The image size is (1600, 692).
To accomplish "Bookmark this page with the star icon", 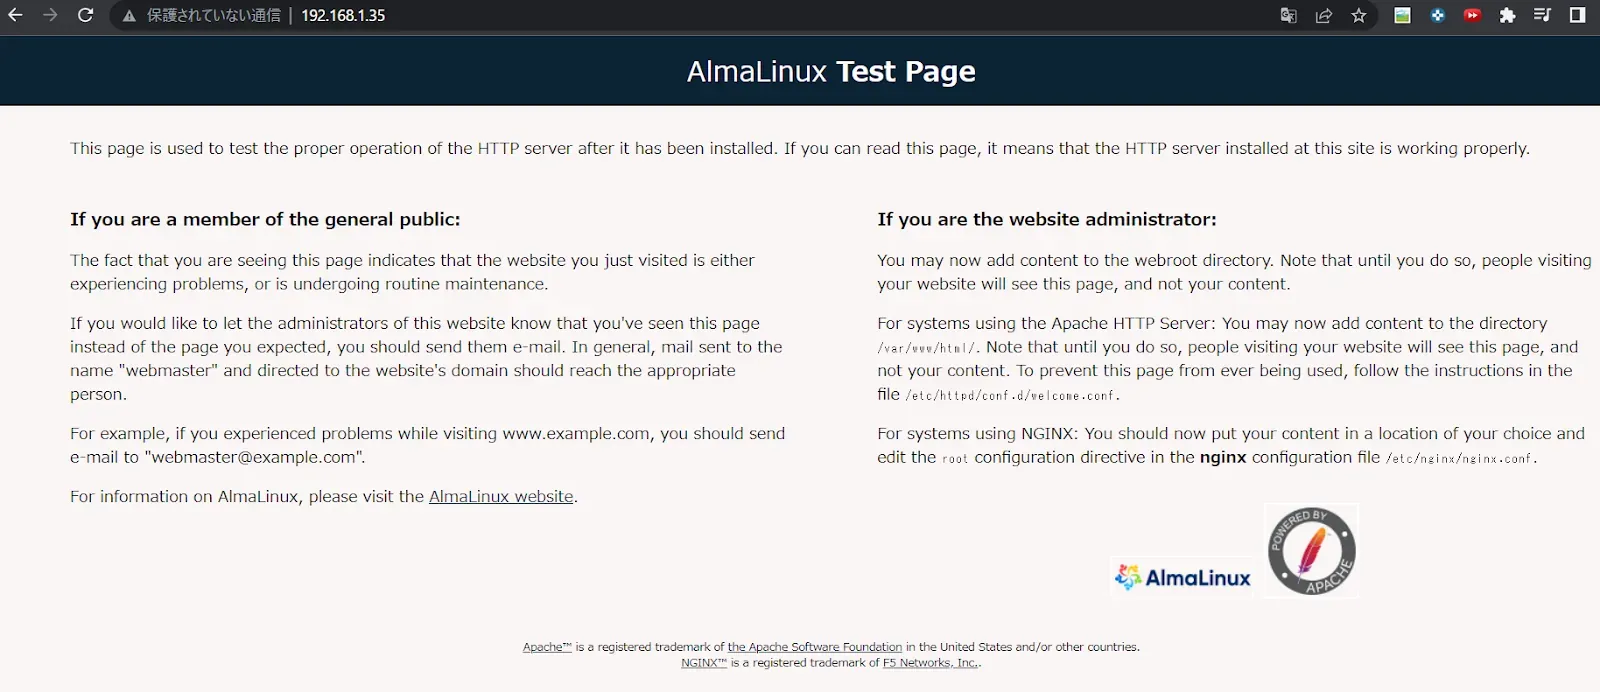I will pyautogui.click(x=1359, y=15).
